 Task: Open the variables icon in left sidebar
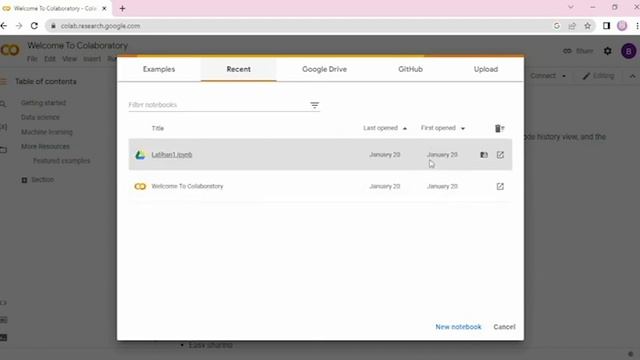point(3,127)
